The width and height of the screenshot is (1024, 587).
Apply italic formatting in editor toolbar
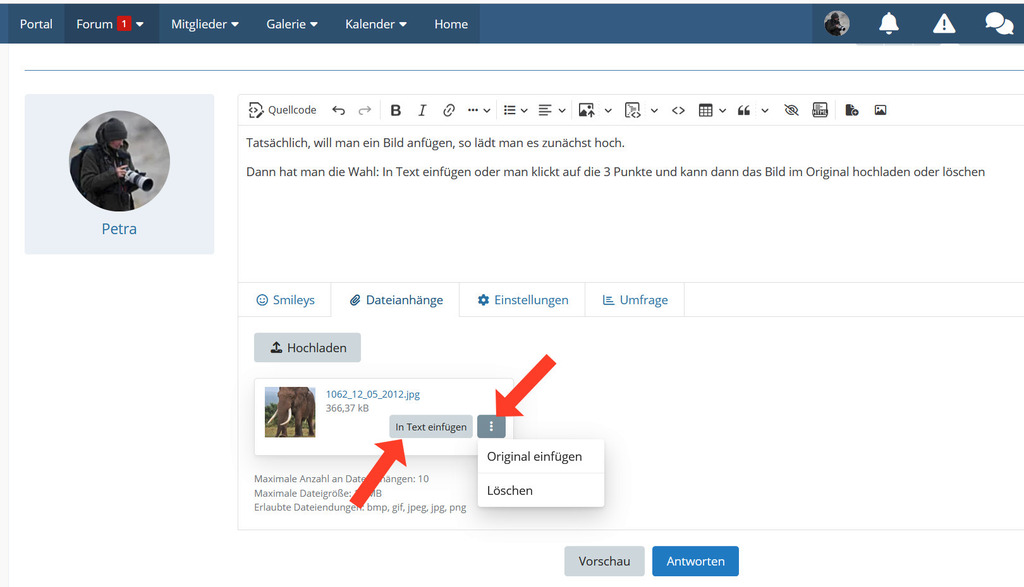422,110
